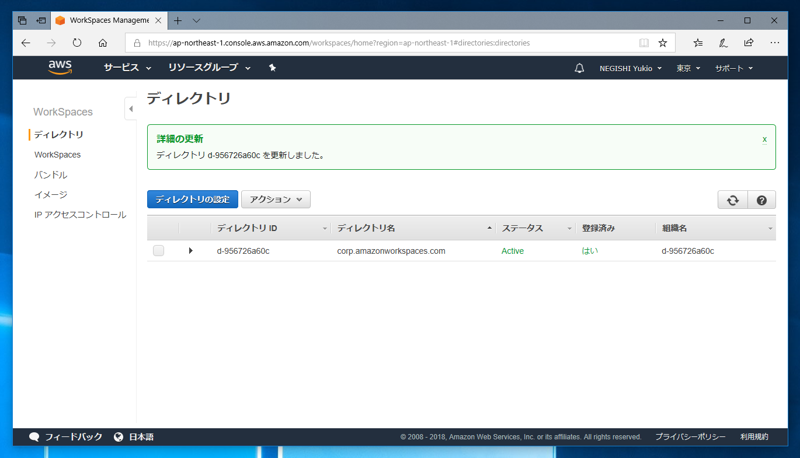Open the プライバシーポリシー link

690,437
